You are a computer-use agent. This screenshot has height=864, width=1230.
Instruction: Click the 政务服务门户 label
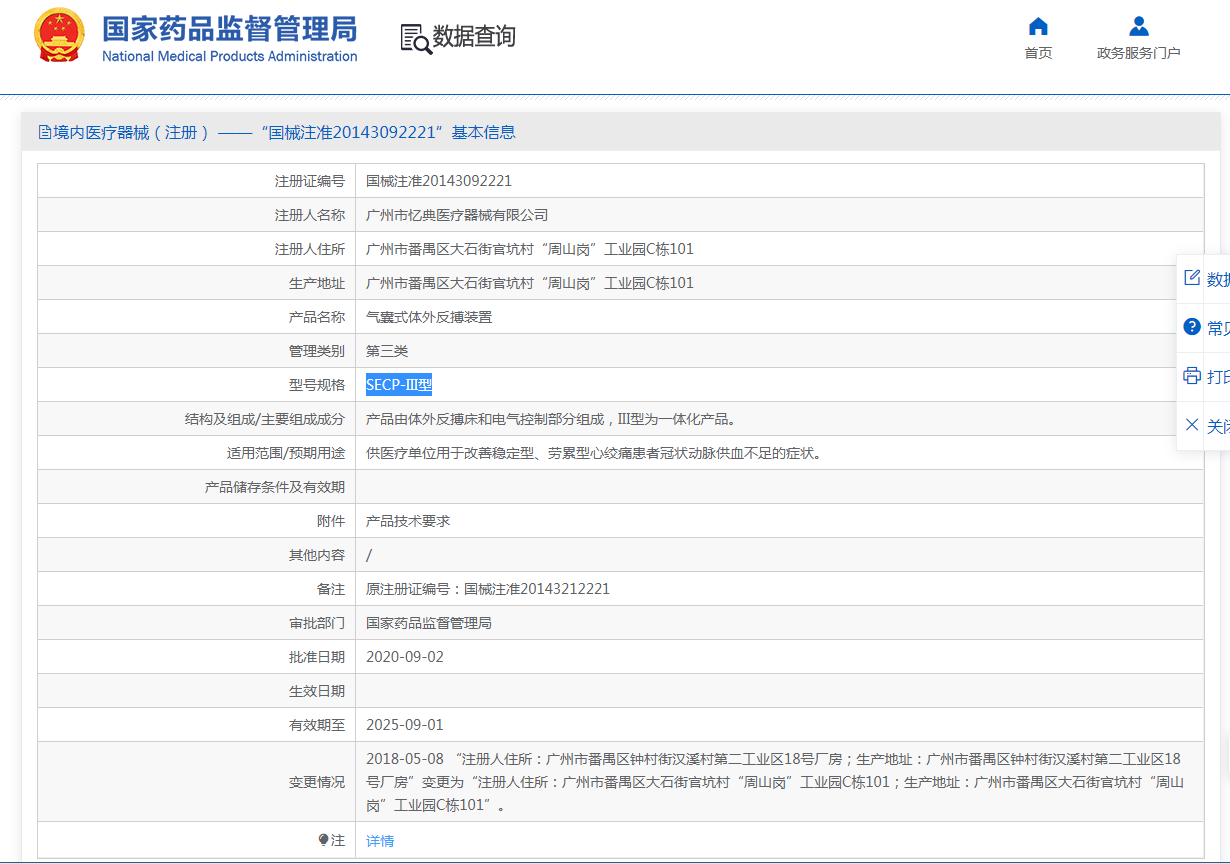1138,53
